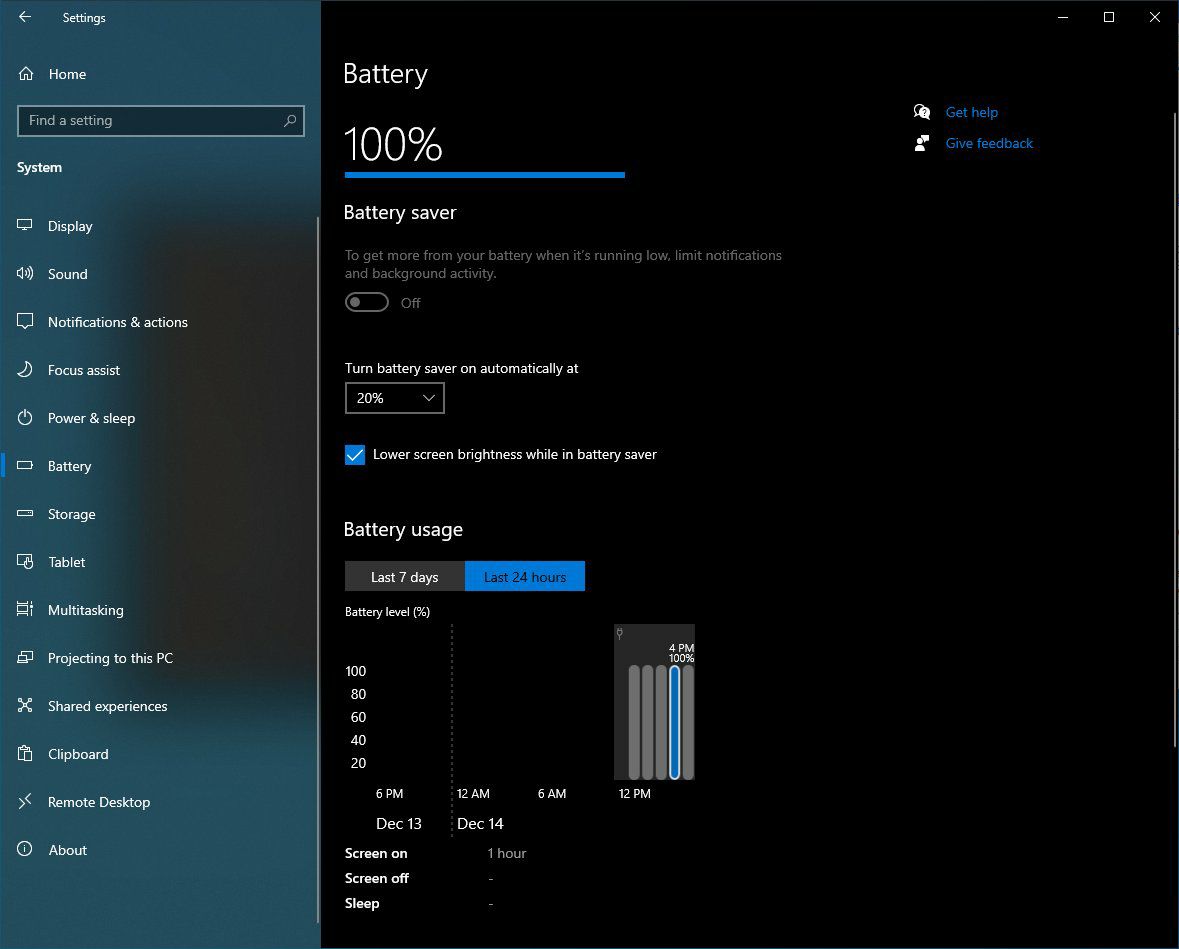
Task: Click the back arrow in Settings
Action: 25,17
